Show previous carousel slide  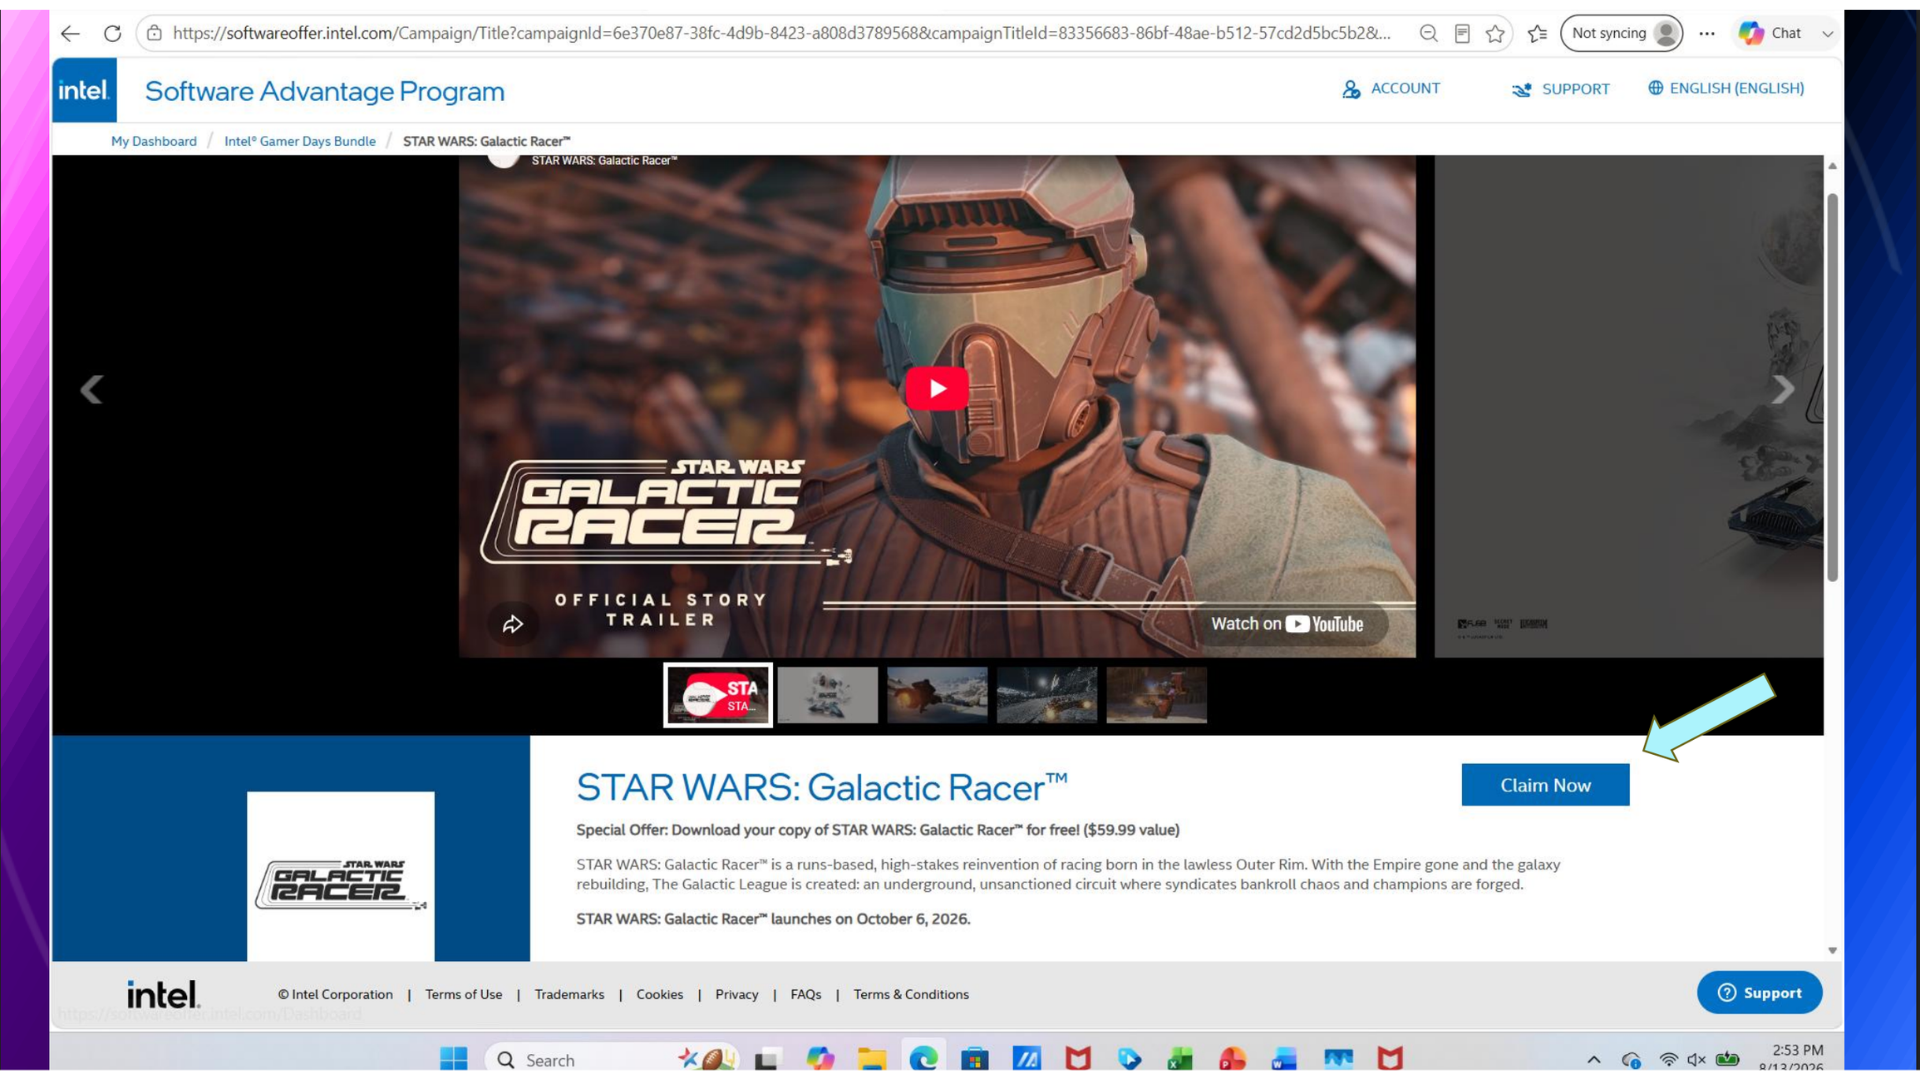(x=92, y=389)
